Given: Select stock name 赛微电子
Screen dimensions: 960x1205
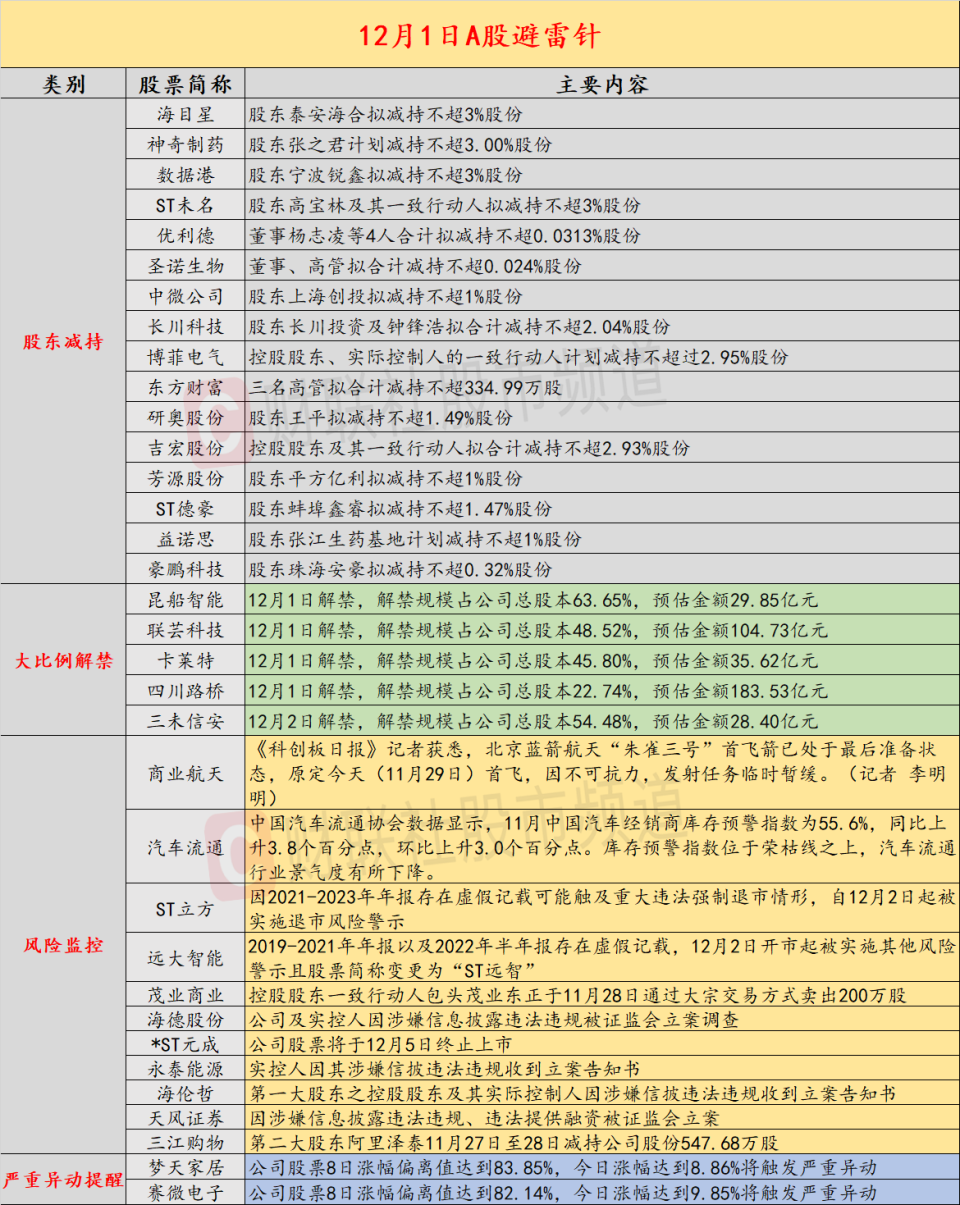Looking at the screenshot, I should [185, 1191].
